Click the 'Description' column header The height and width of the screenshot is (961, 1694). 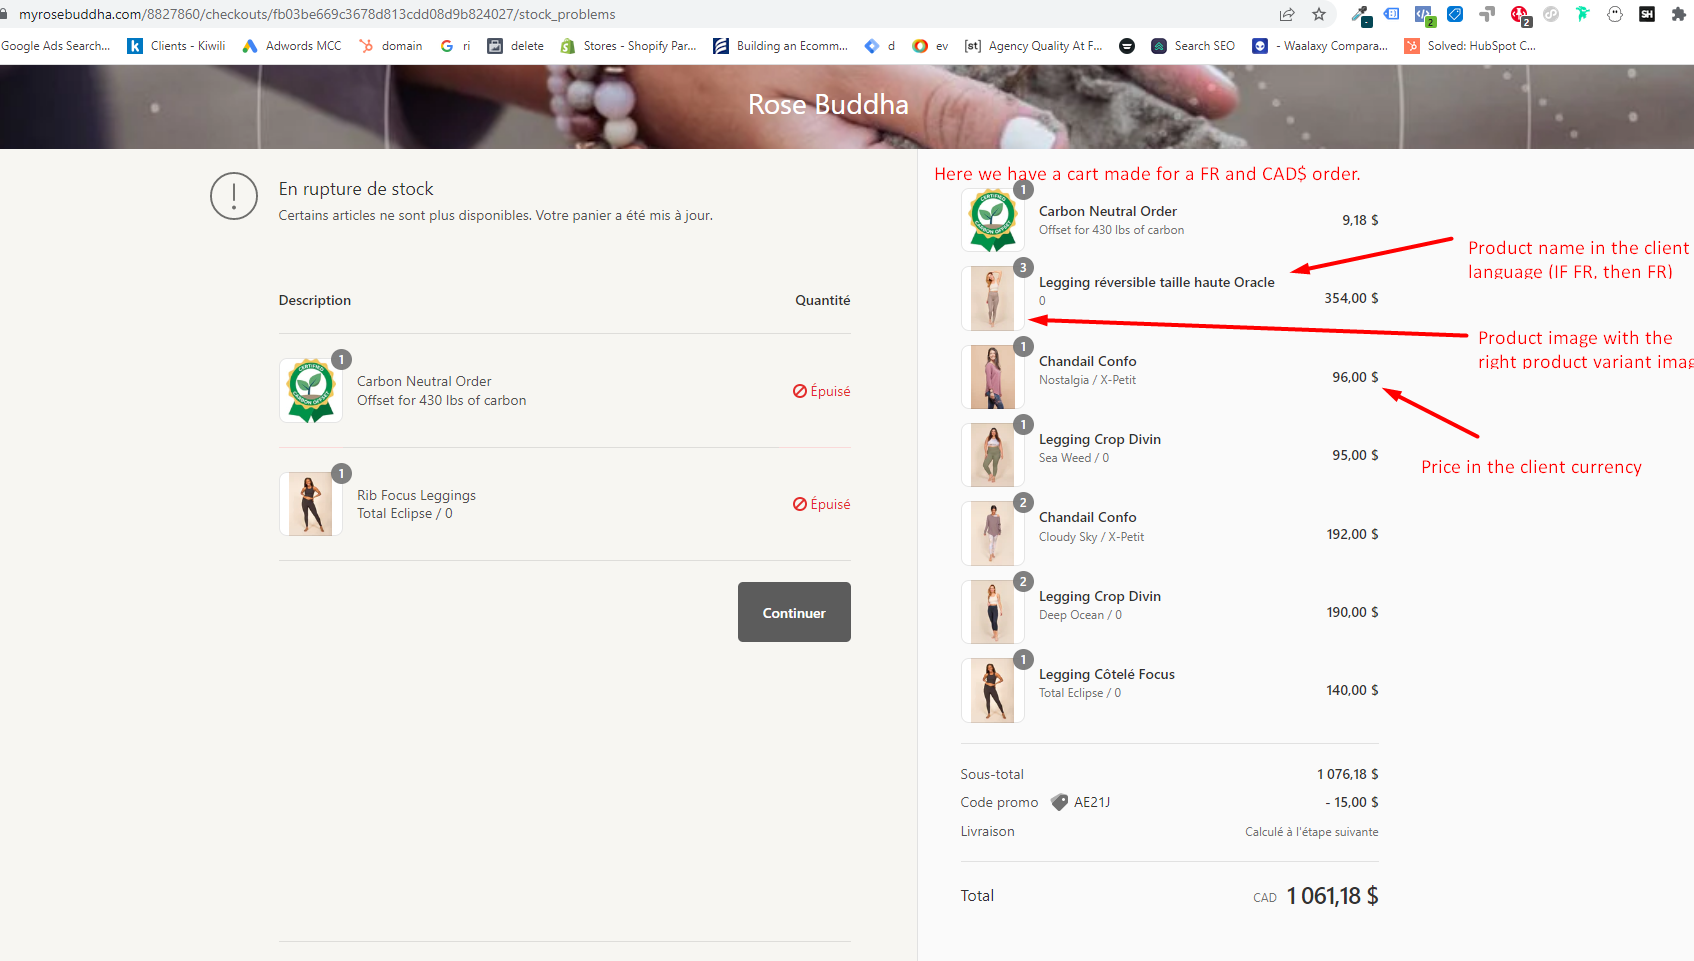click(315, 300)
